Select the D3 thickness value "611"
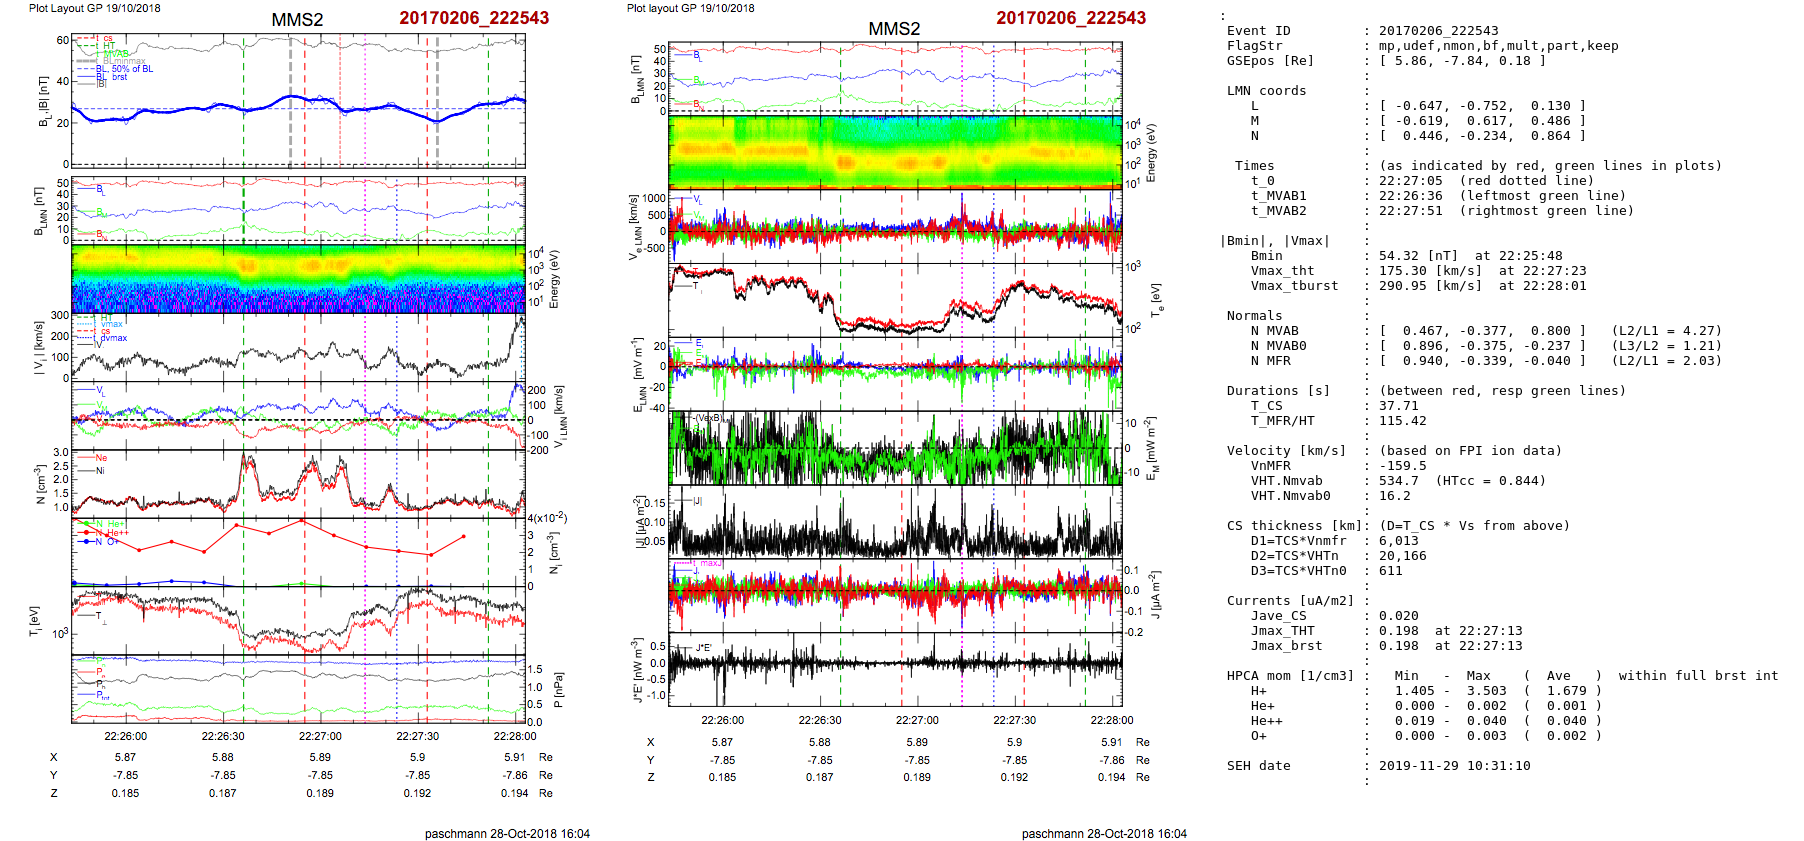The height and width of the screenshot is (841, 1804). click(1390, 571)
